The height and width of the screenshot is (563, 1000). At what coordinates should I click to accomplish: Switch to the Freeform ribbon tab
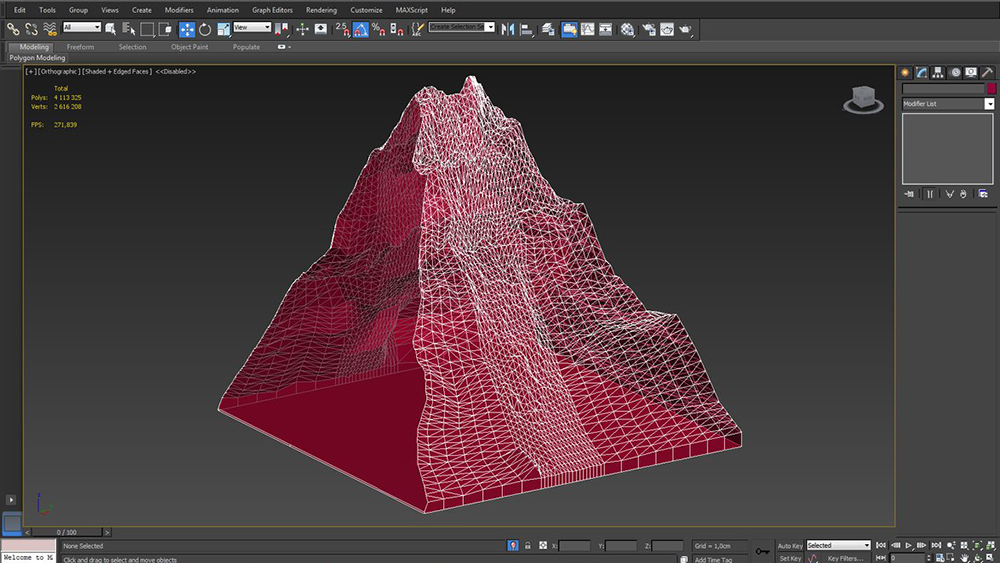[x=81, y=47]
